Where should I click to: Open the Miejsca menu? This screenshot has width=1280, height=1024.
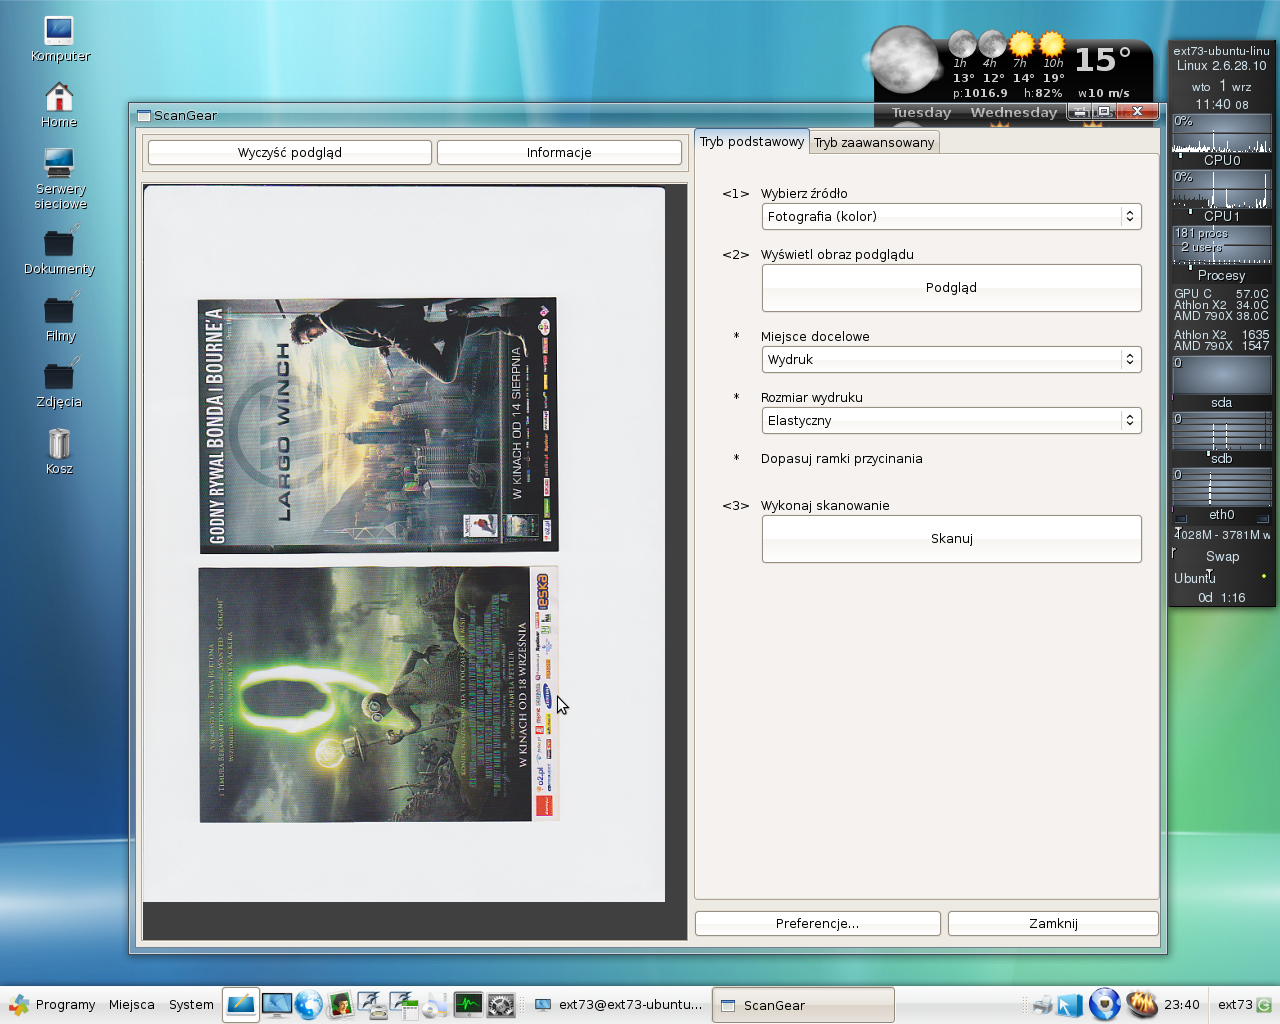(132, 1005)
